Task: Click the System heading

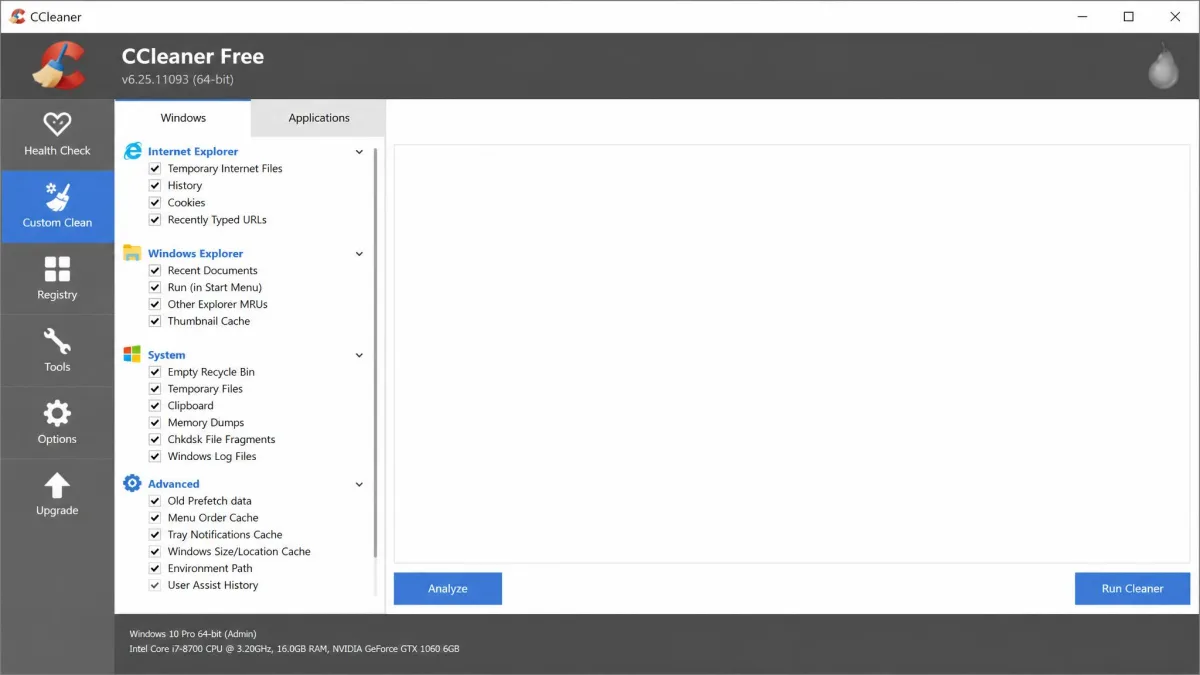Action: 166,355
